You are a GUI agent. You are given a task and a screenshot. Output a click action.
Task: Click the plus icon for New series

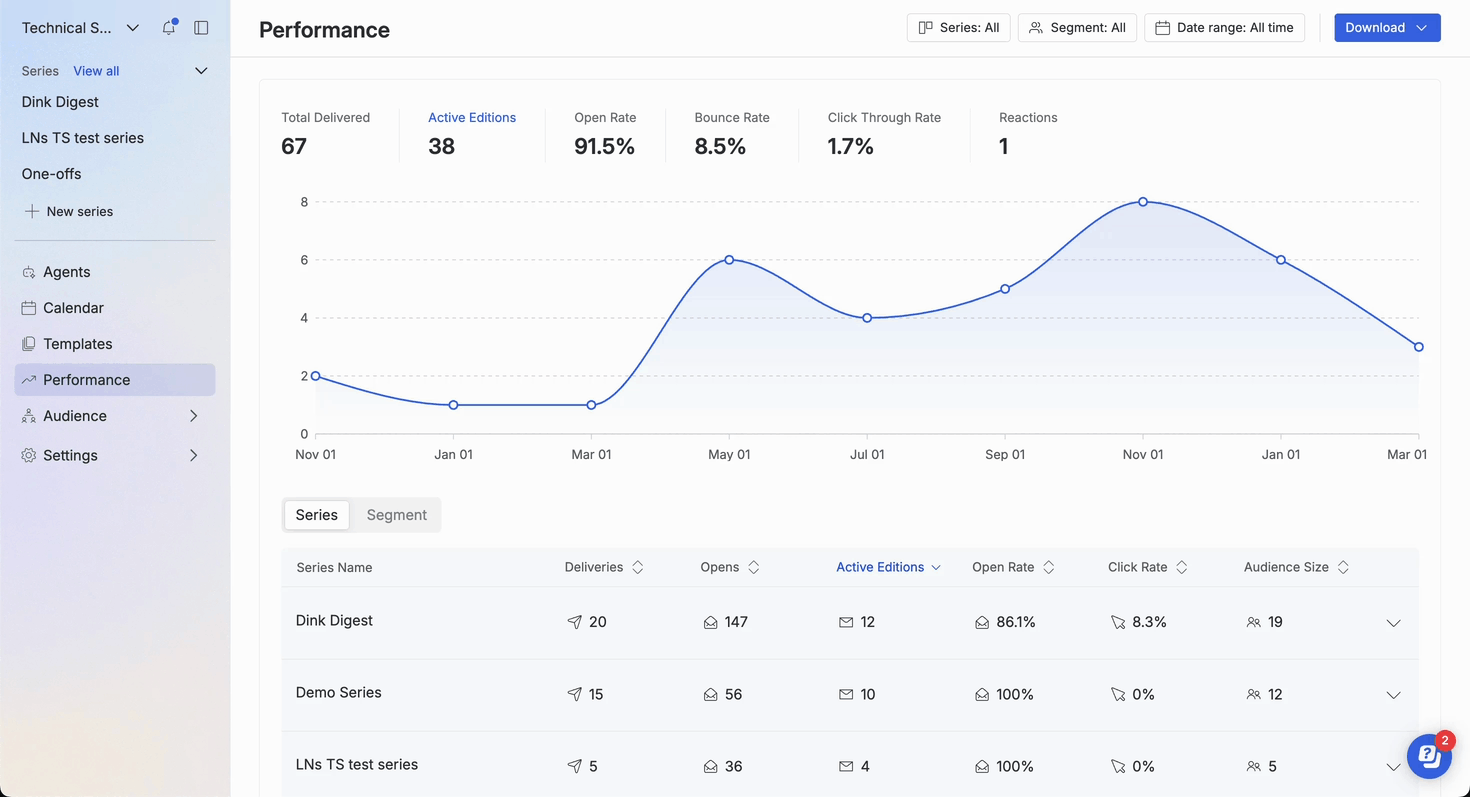pyautogui.click(x=32, y=211)
